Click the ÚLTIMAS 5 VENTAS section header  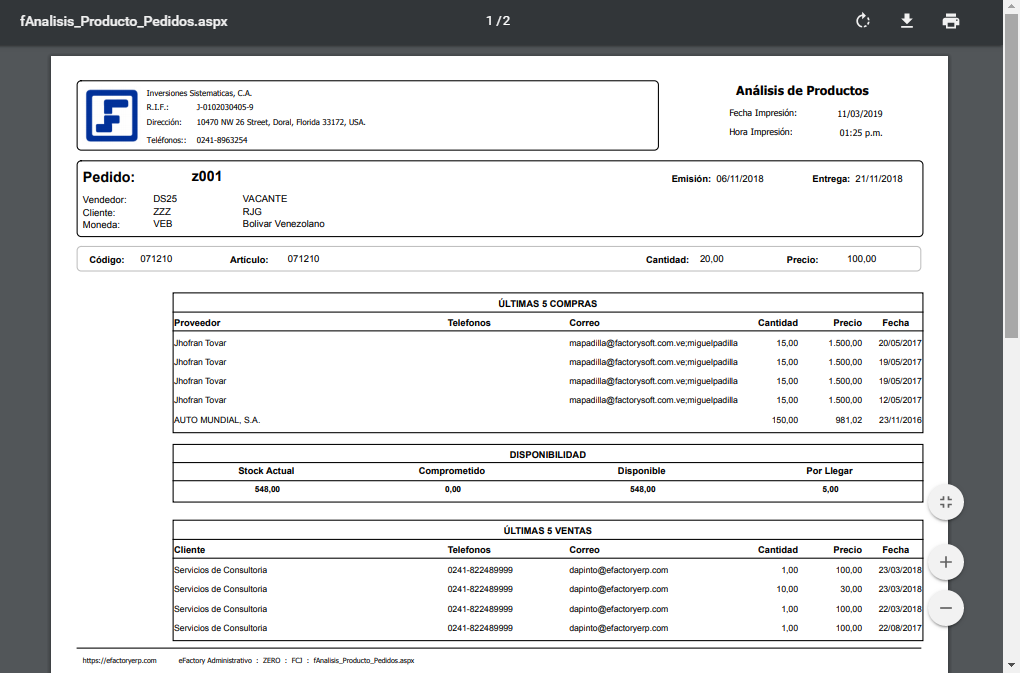click(x=547, y=531)
